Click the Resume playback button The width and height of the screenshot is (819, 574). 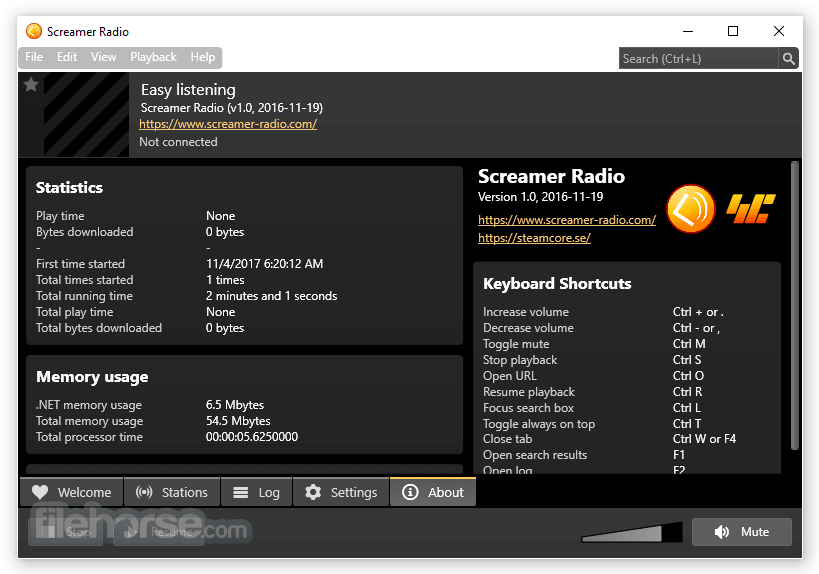pos(158,532)
